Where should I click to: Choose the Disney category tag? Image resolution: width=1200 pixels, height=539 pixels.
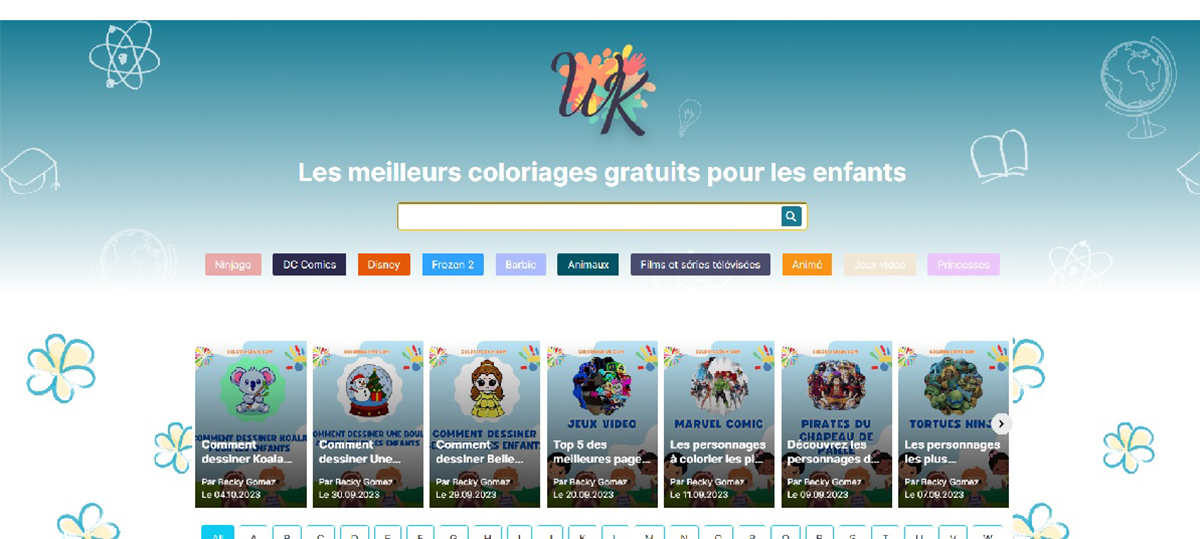[x=384, y=265]
